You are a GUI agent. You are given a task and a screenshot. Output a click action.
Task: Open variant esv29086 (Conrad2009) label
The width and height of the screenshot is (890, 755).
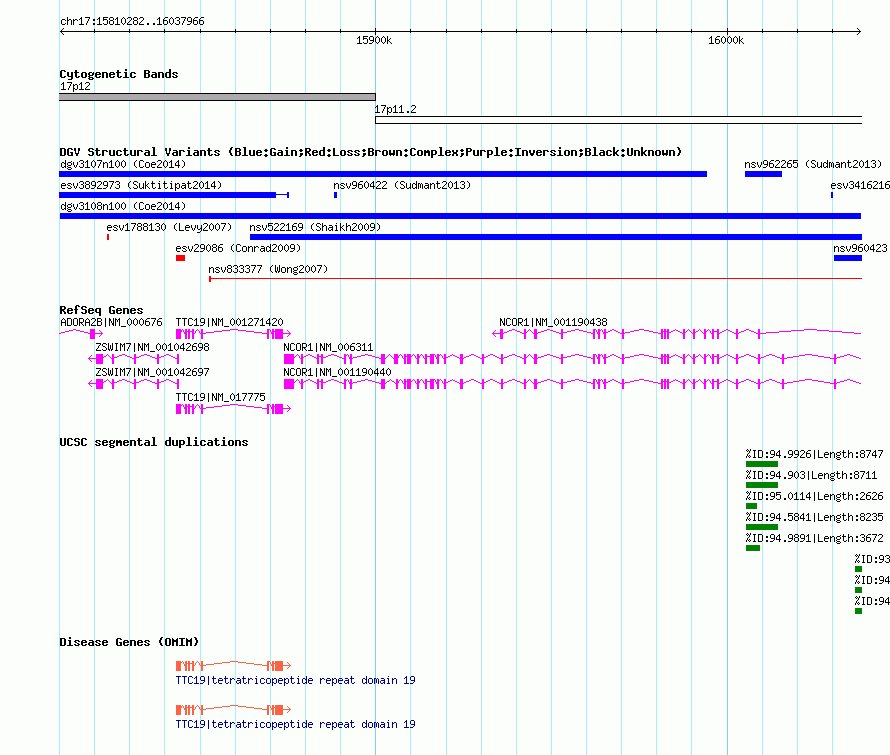[x=238, y=248]
